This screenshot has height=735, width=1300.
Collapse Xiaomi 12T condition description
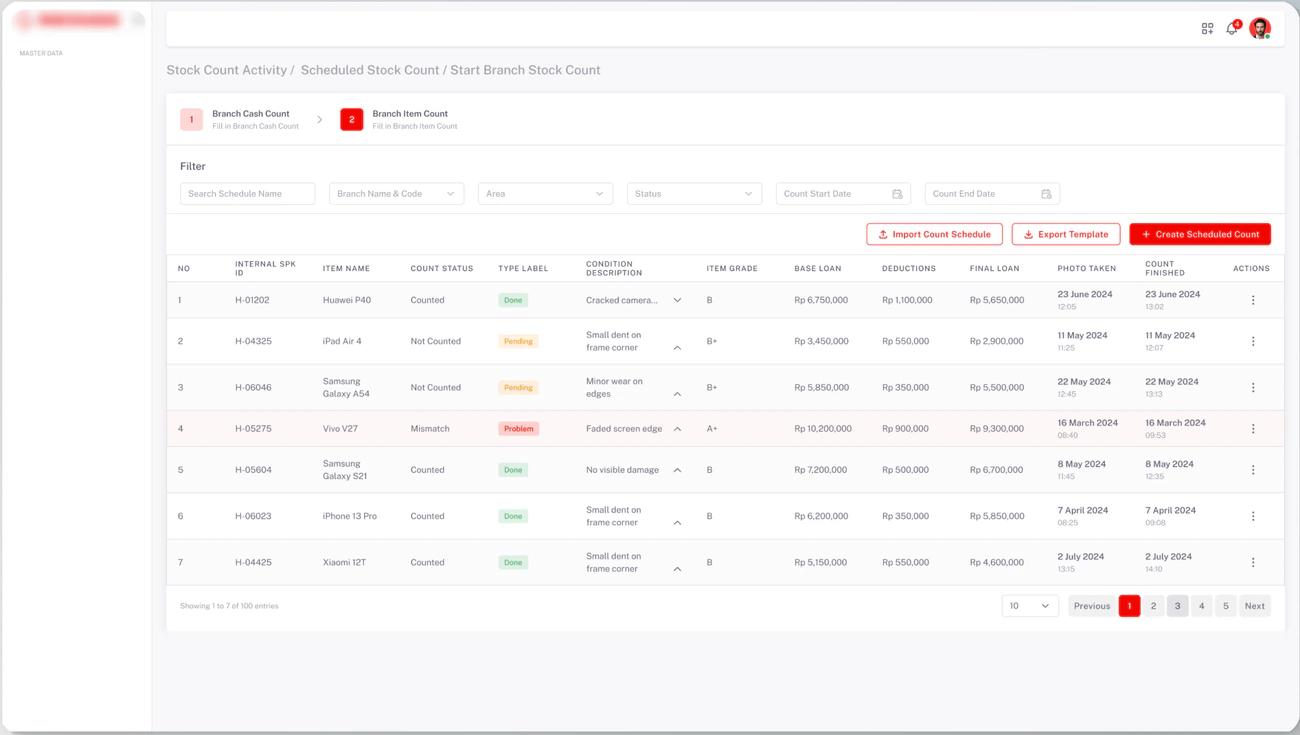(677, 569)
